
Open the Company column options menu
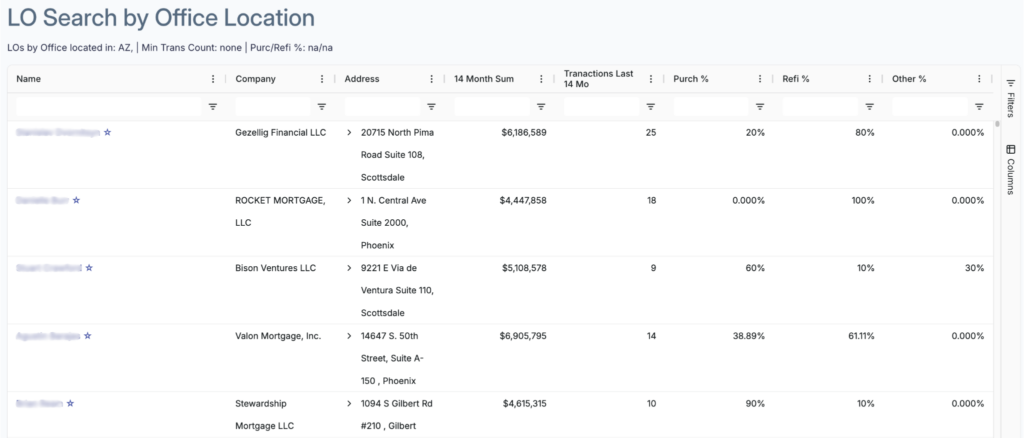(321, 79)
